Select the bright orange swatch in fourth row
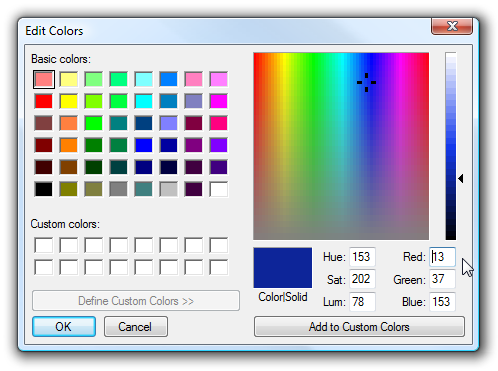498x371 pixels. click(69, 145)
